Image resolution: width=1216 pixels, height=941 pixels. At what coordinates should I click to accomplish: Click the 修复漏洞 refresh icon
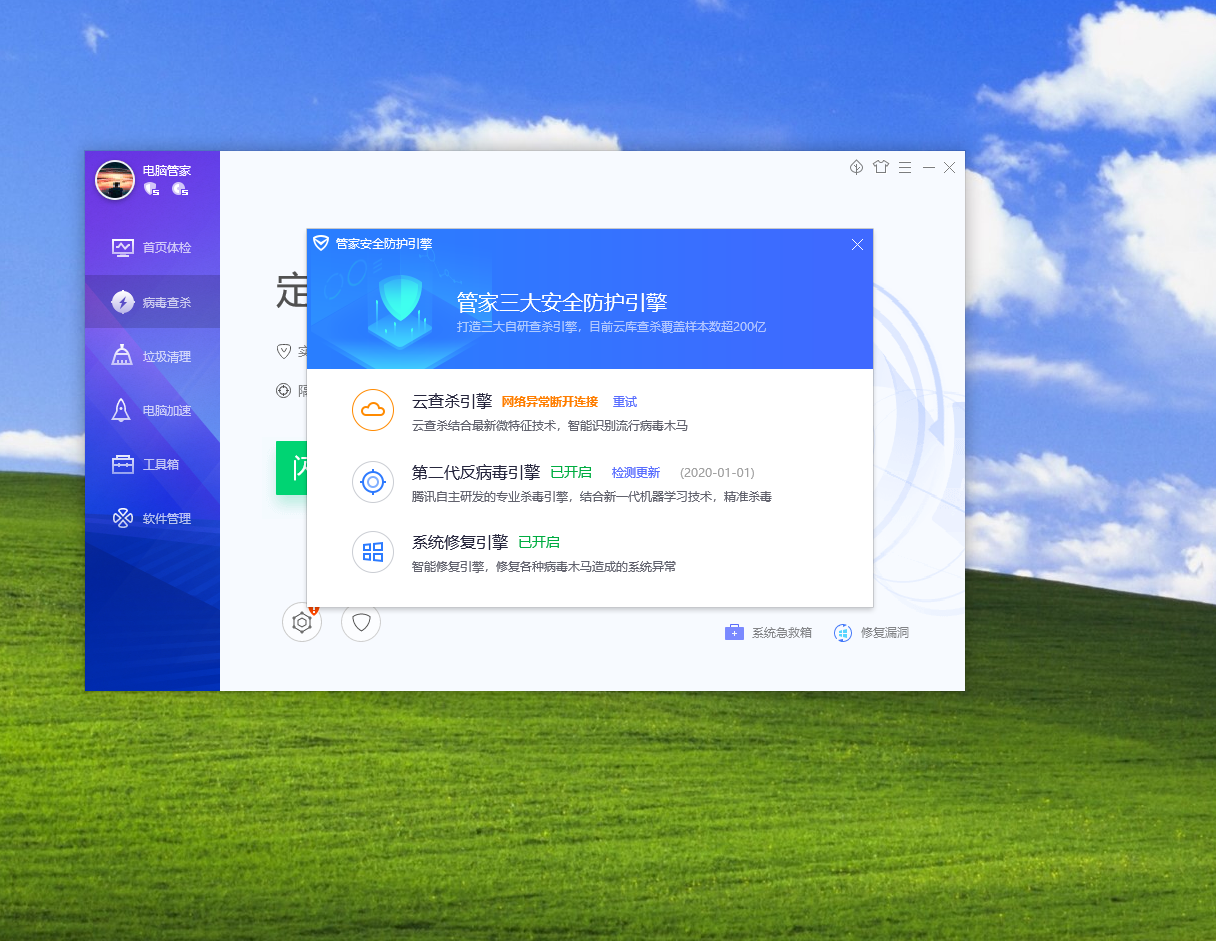843,633
